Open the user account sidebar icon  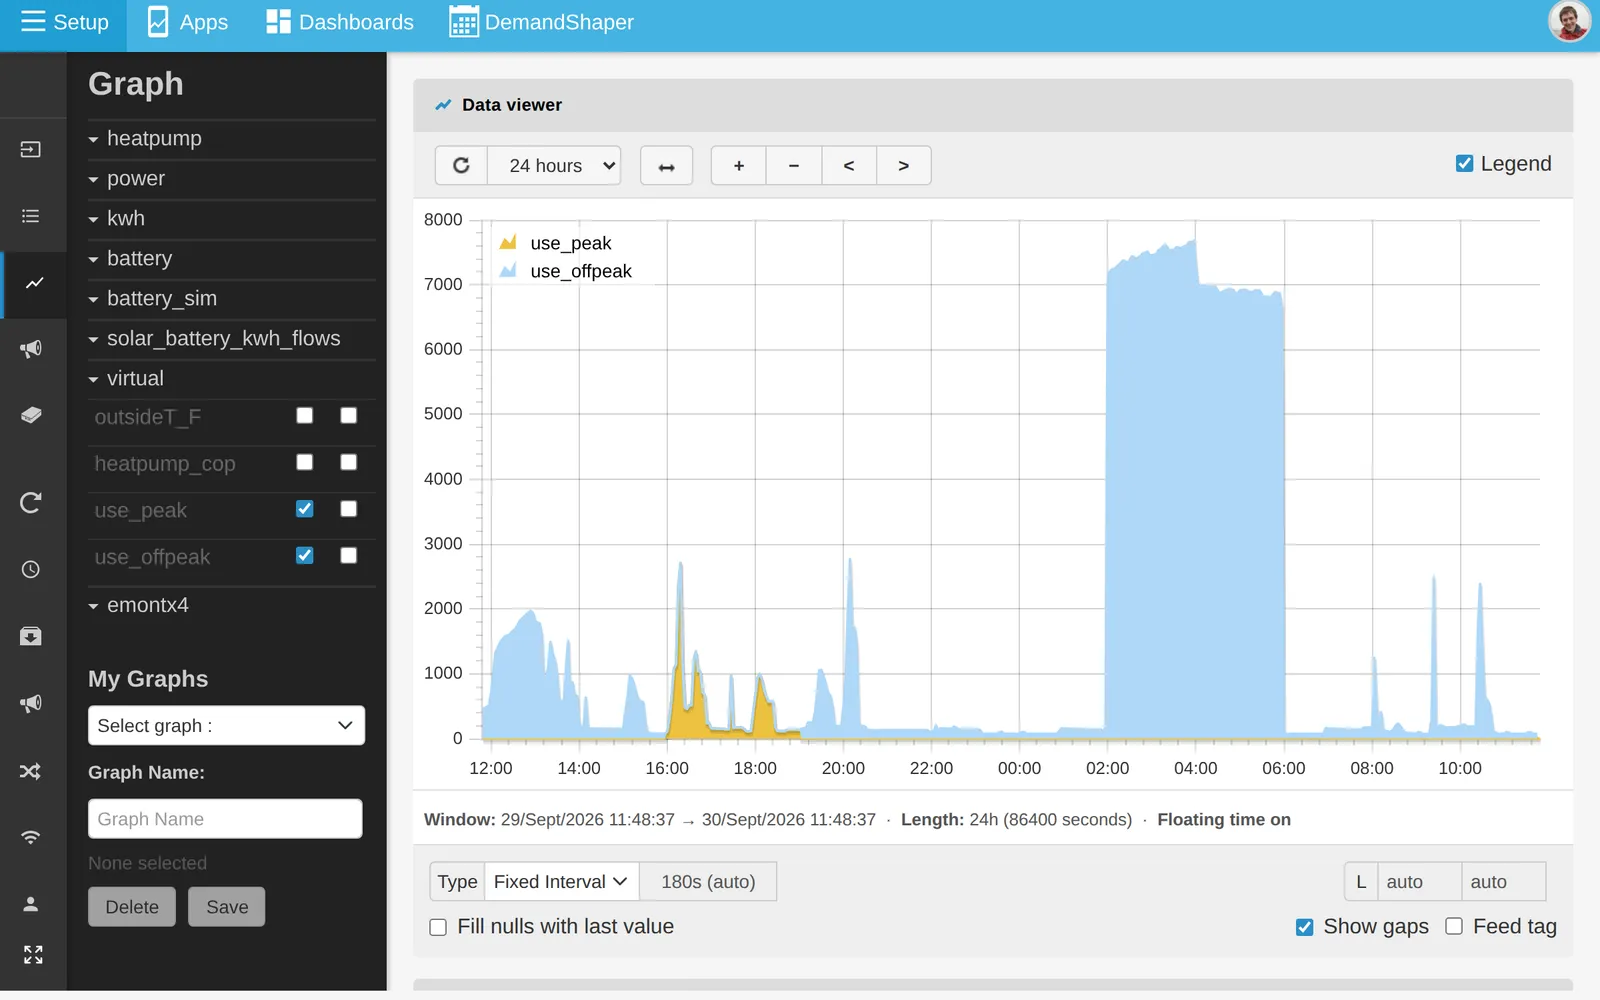point(31,904)
